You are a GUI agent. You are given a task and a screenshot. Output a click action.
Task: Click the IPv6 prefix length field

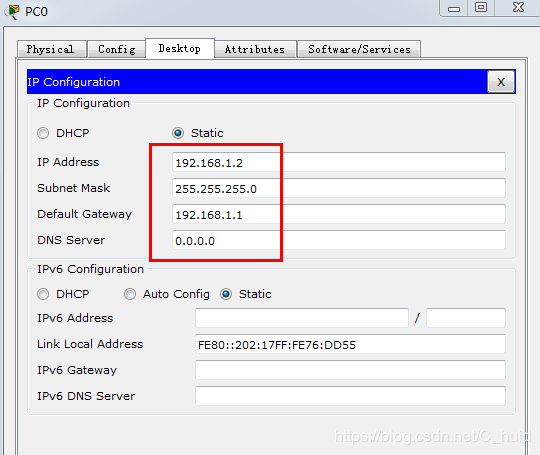click(x=466, y=318)
